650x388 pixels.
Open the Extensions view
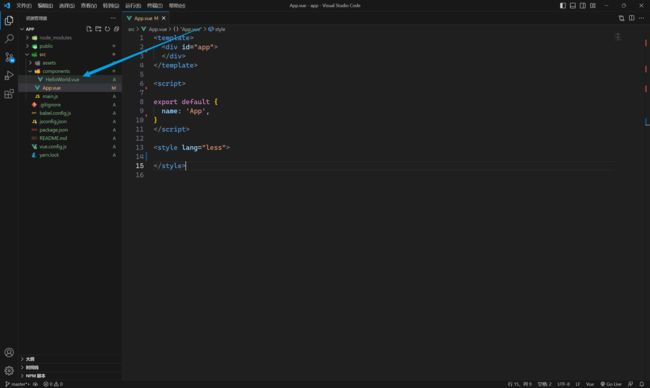click(9, 94)
